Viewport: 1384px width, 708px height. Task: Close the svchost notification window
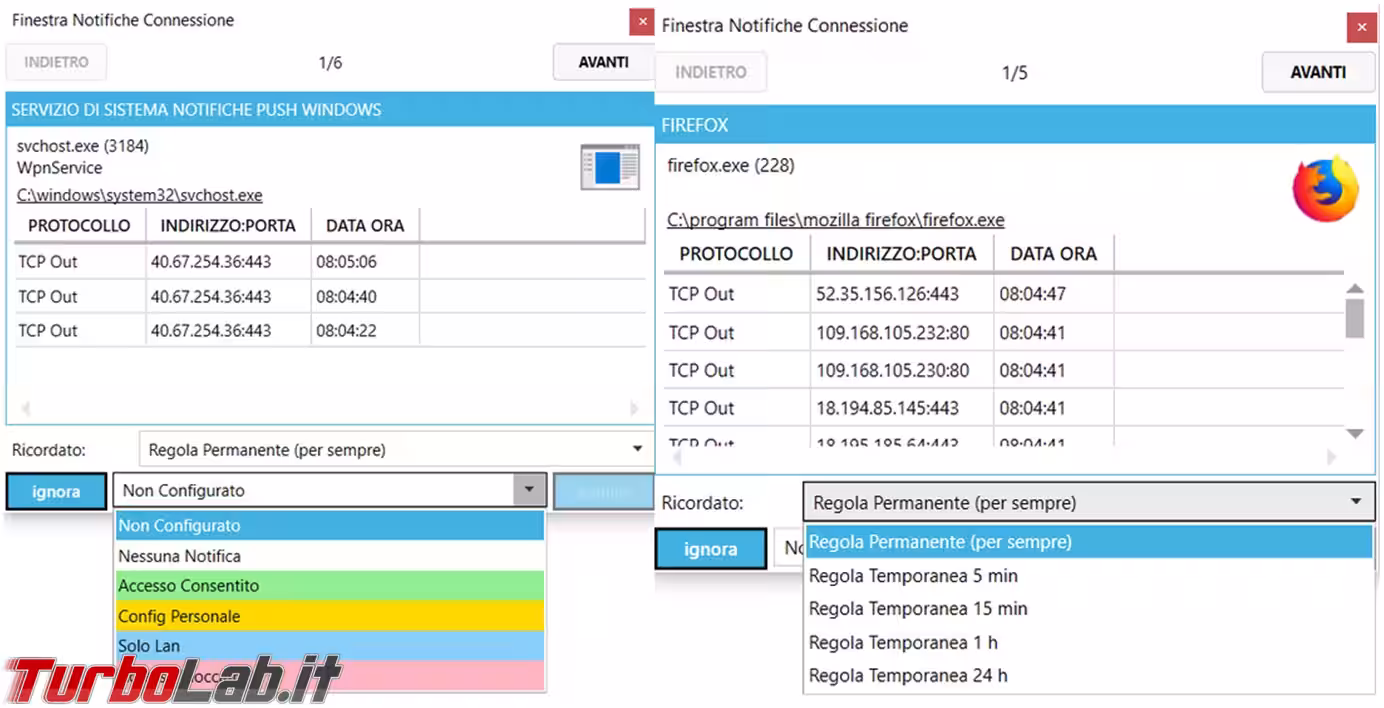(641, 22)
